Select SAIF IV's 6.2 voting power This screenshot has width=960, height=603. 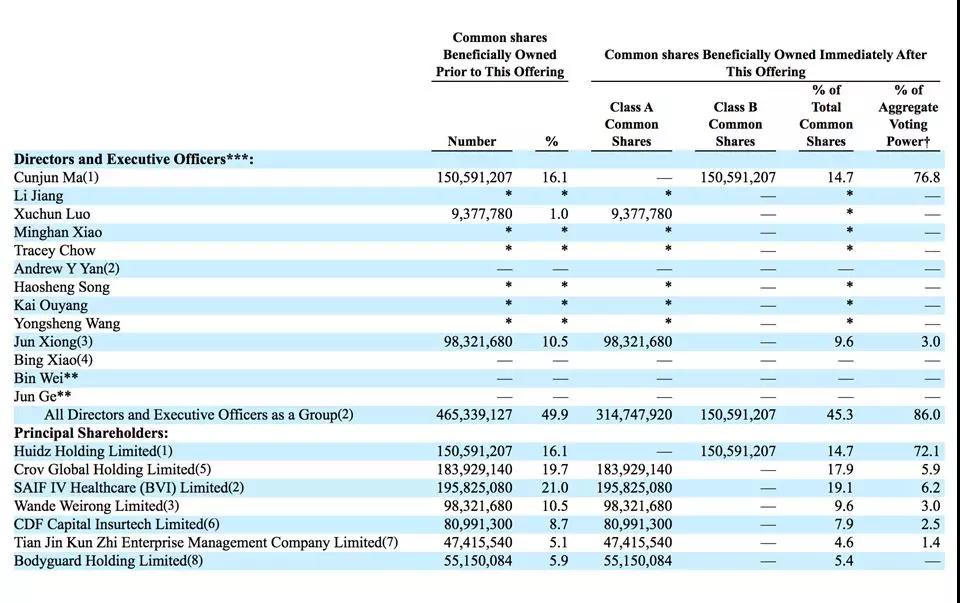pos(930,488)
